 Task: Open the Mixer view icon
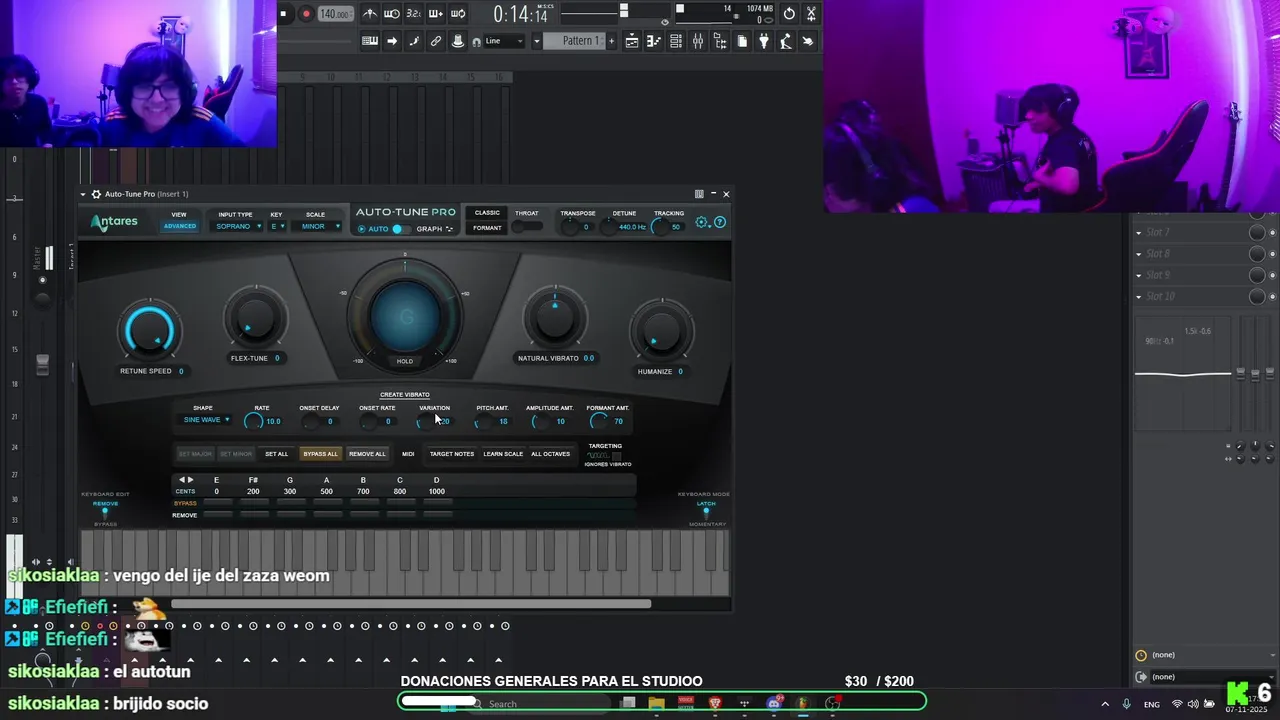tap(698, 41)
